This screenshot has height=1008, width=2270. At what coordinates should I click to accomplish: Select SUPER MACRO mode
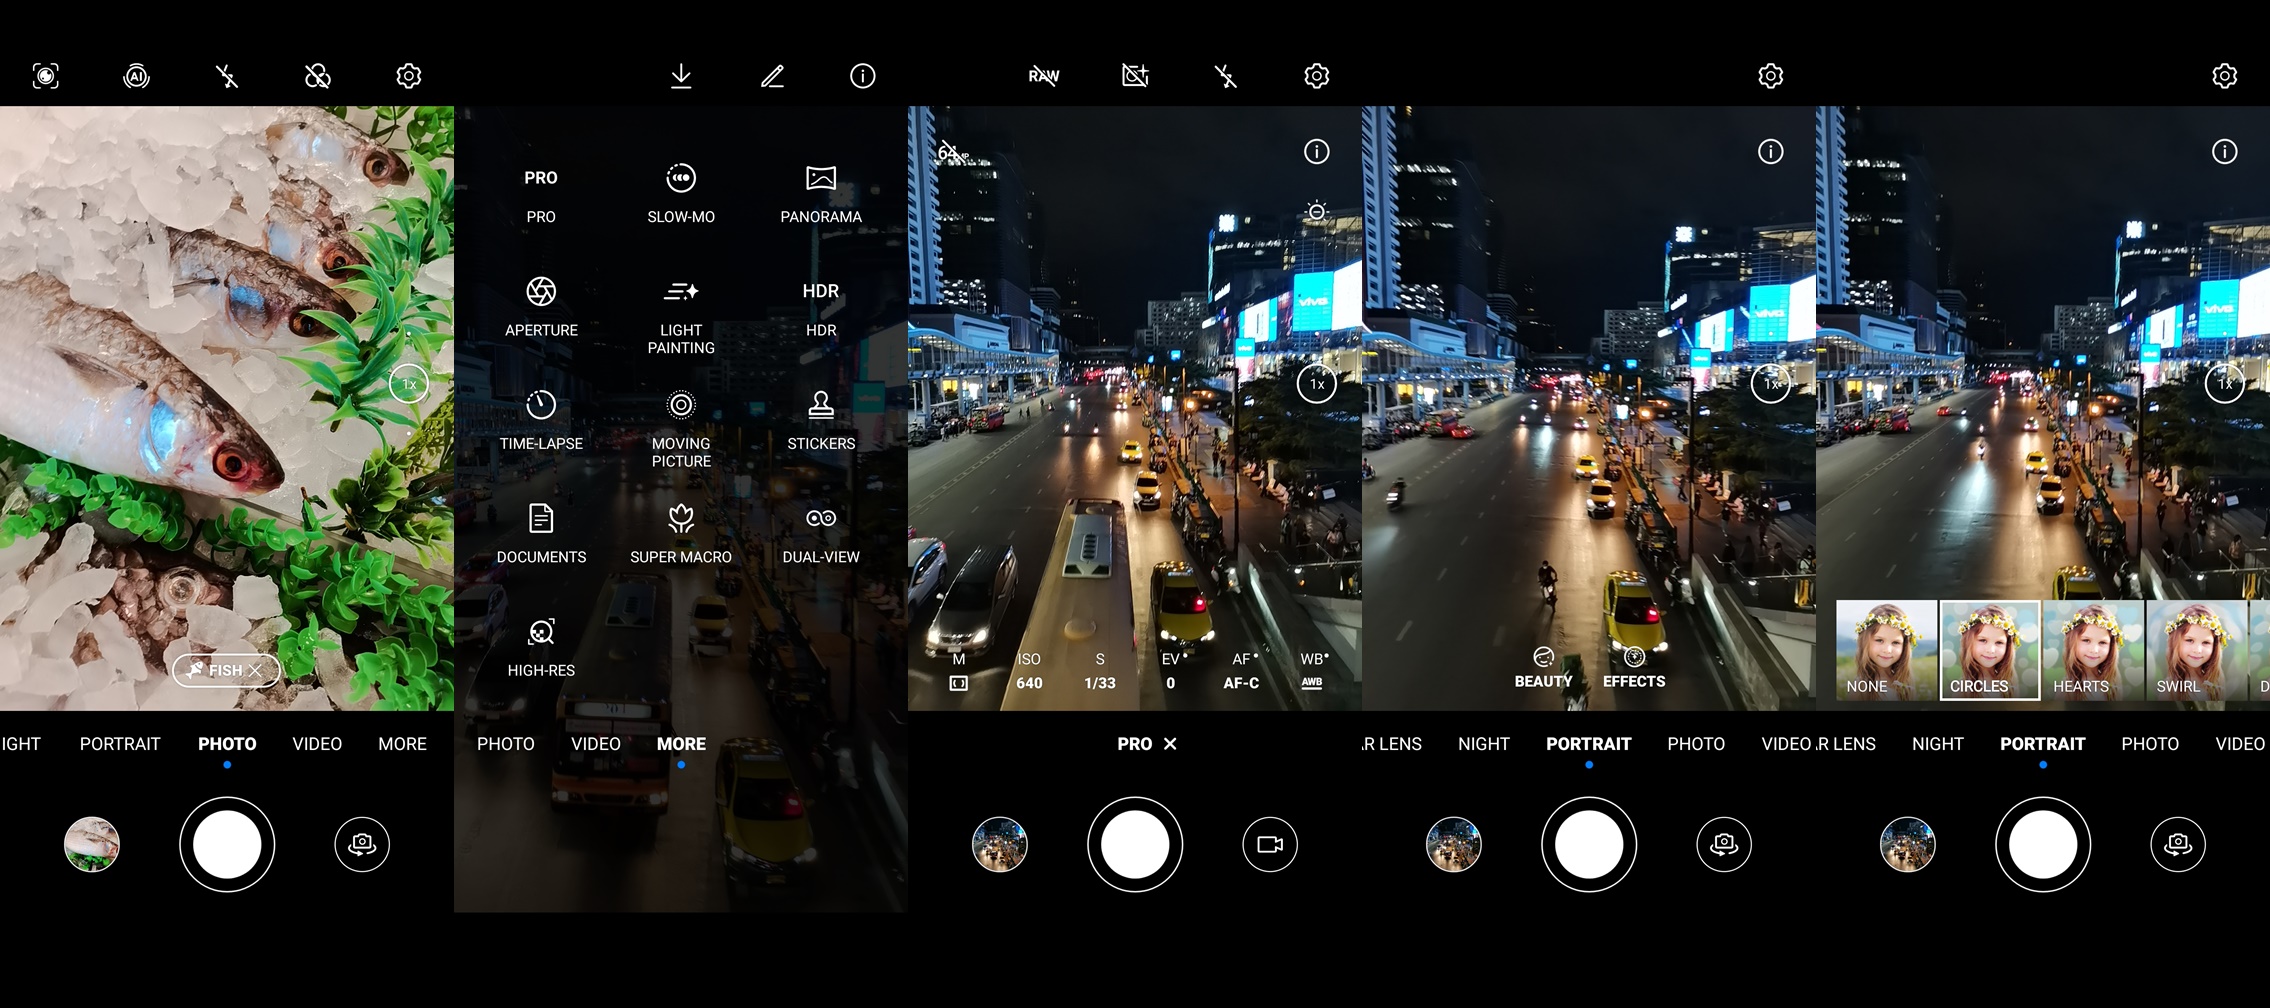[x=681, y=535]
